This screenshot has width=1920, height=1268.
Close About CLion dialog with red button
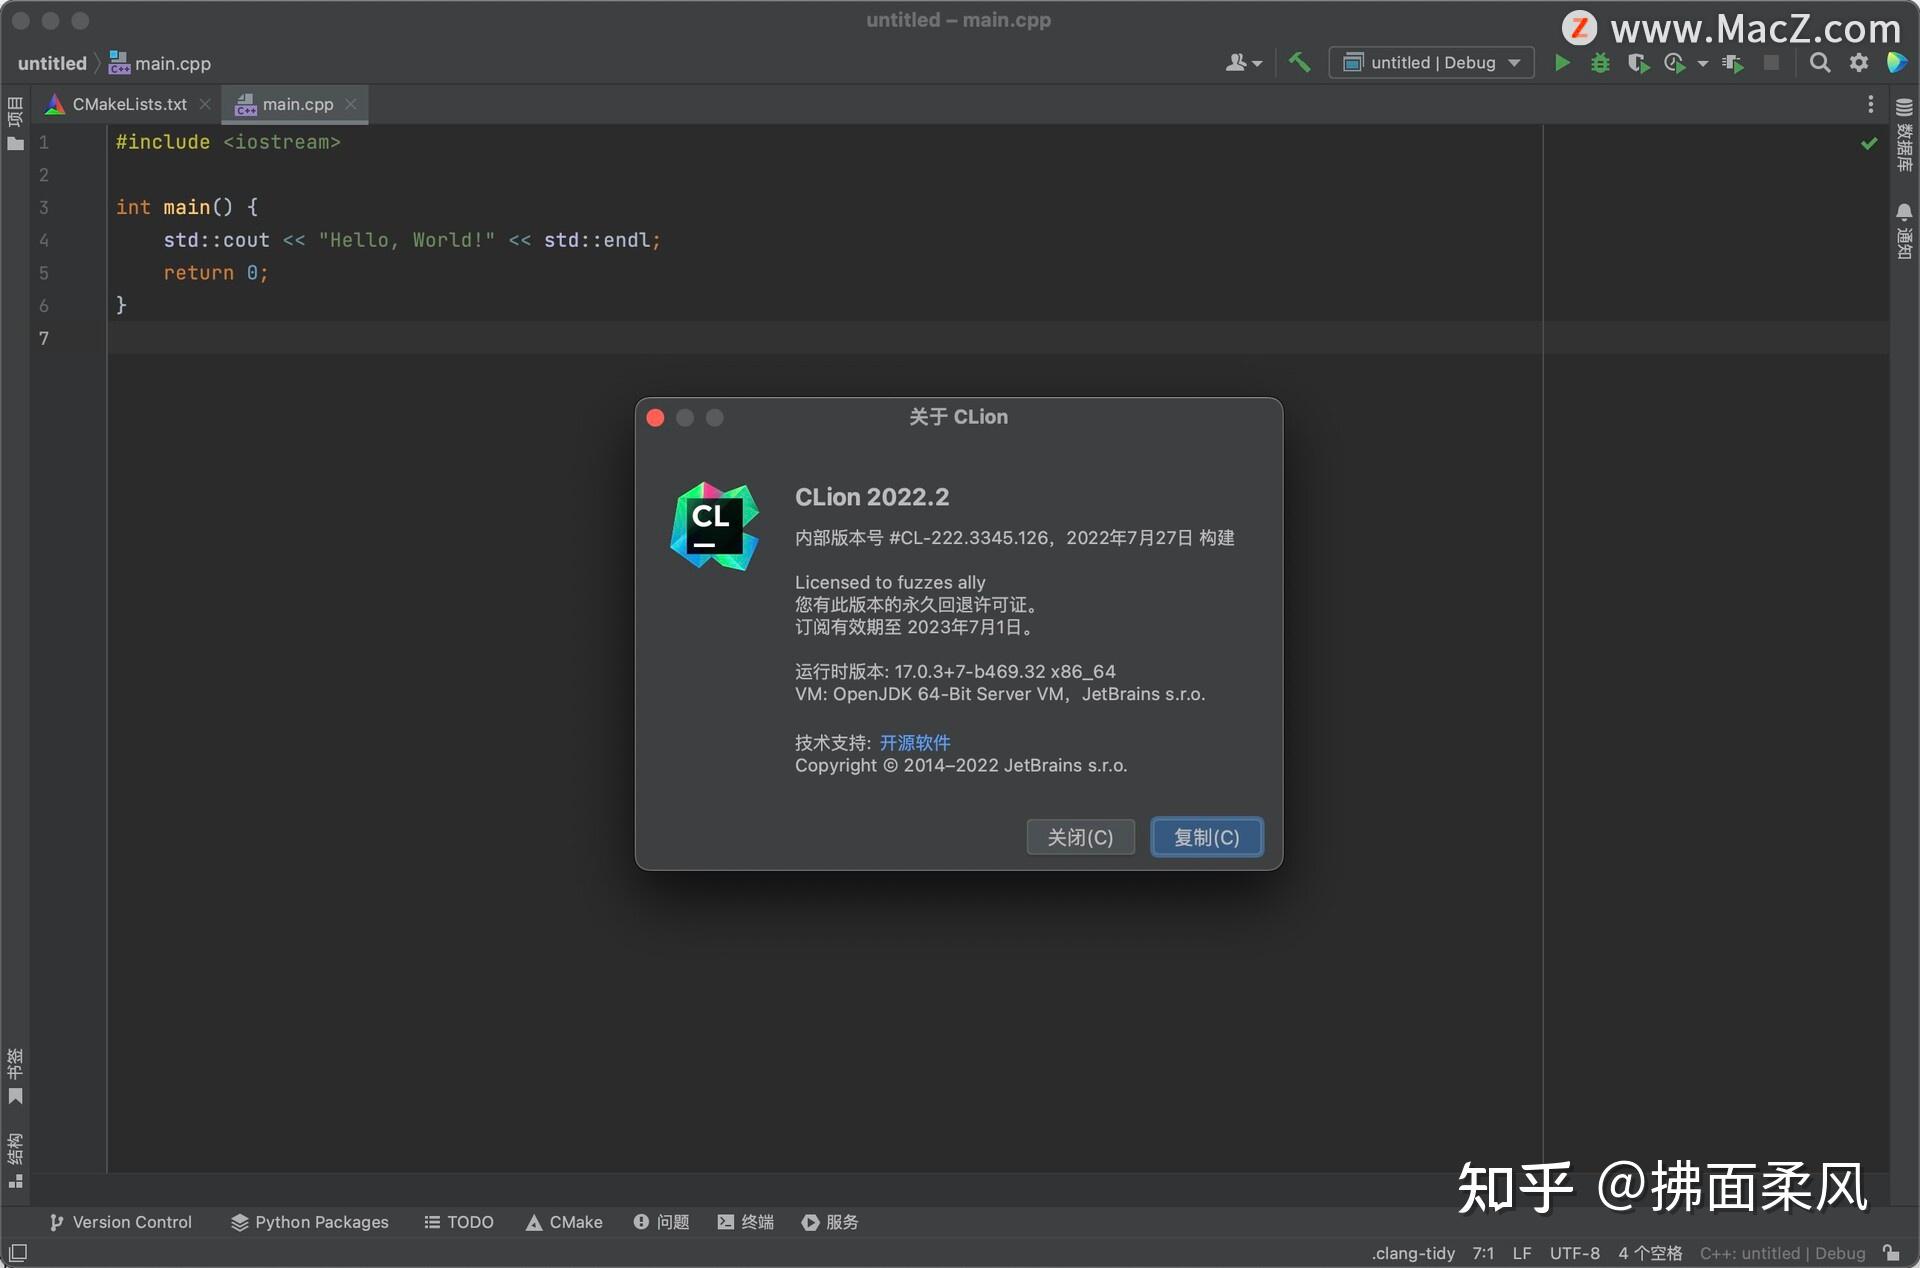point(655,417)
